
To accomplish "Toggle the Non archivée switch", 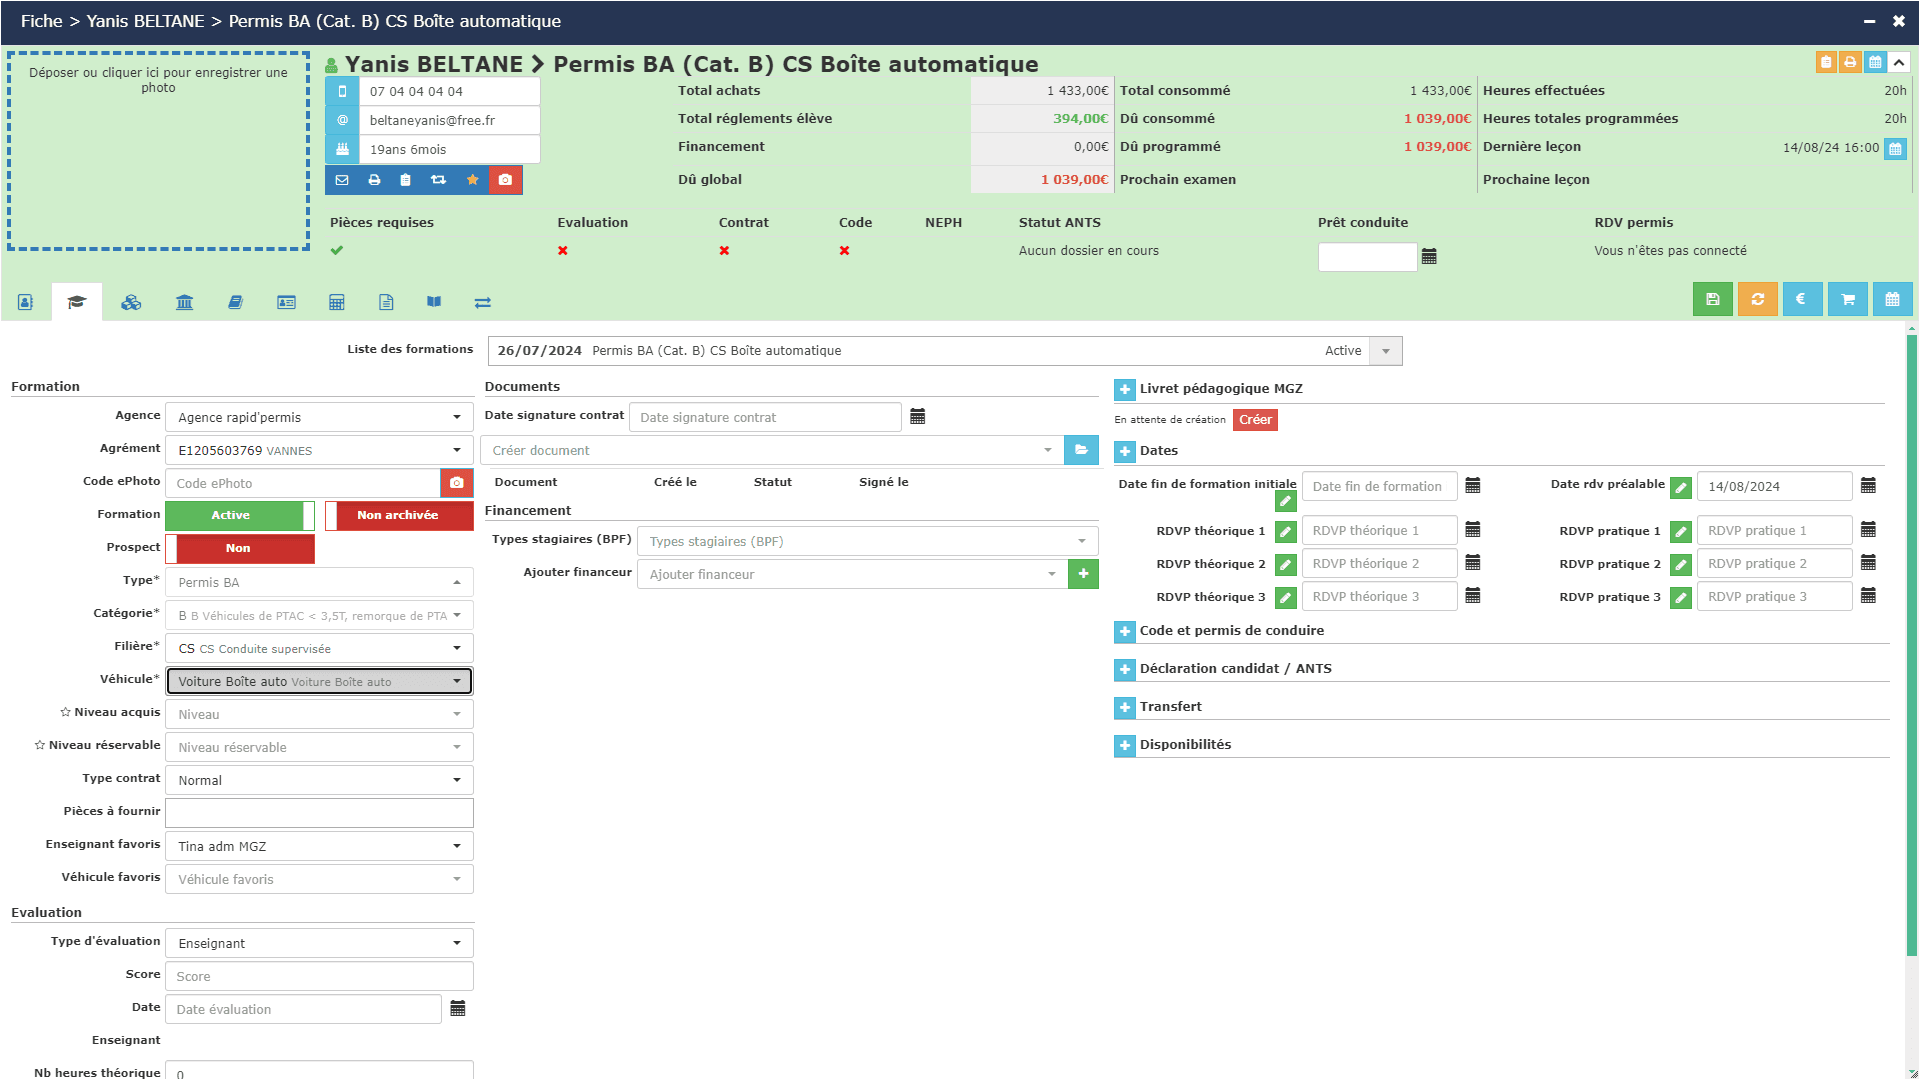I will [x=399, y=515].
